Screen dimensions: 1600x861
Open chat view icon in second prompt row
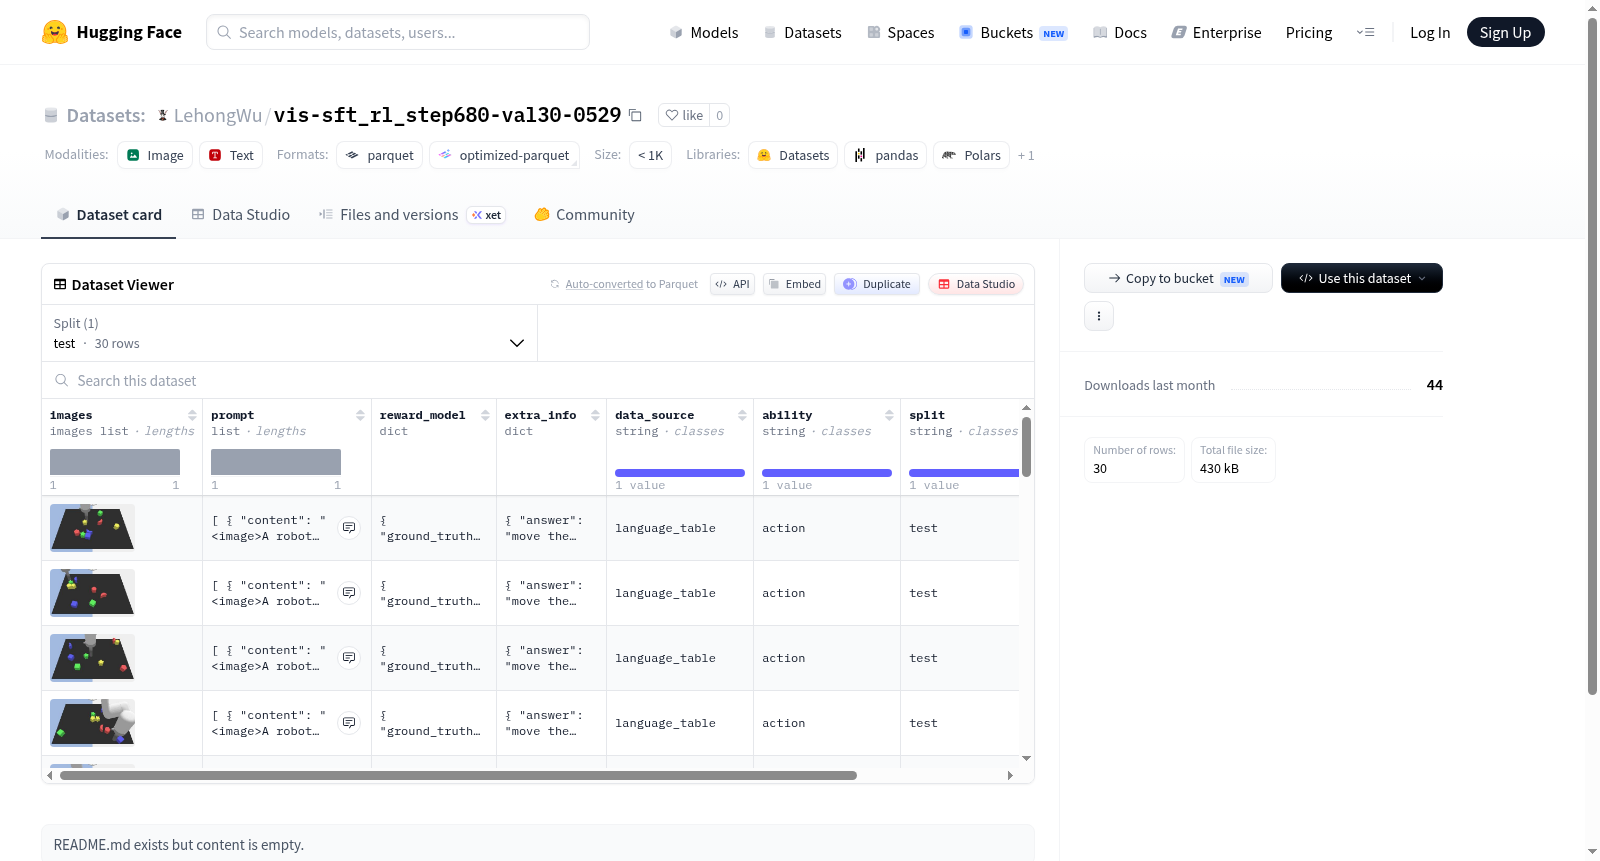349,593
